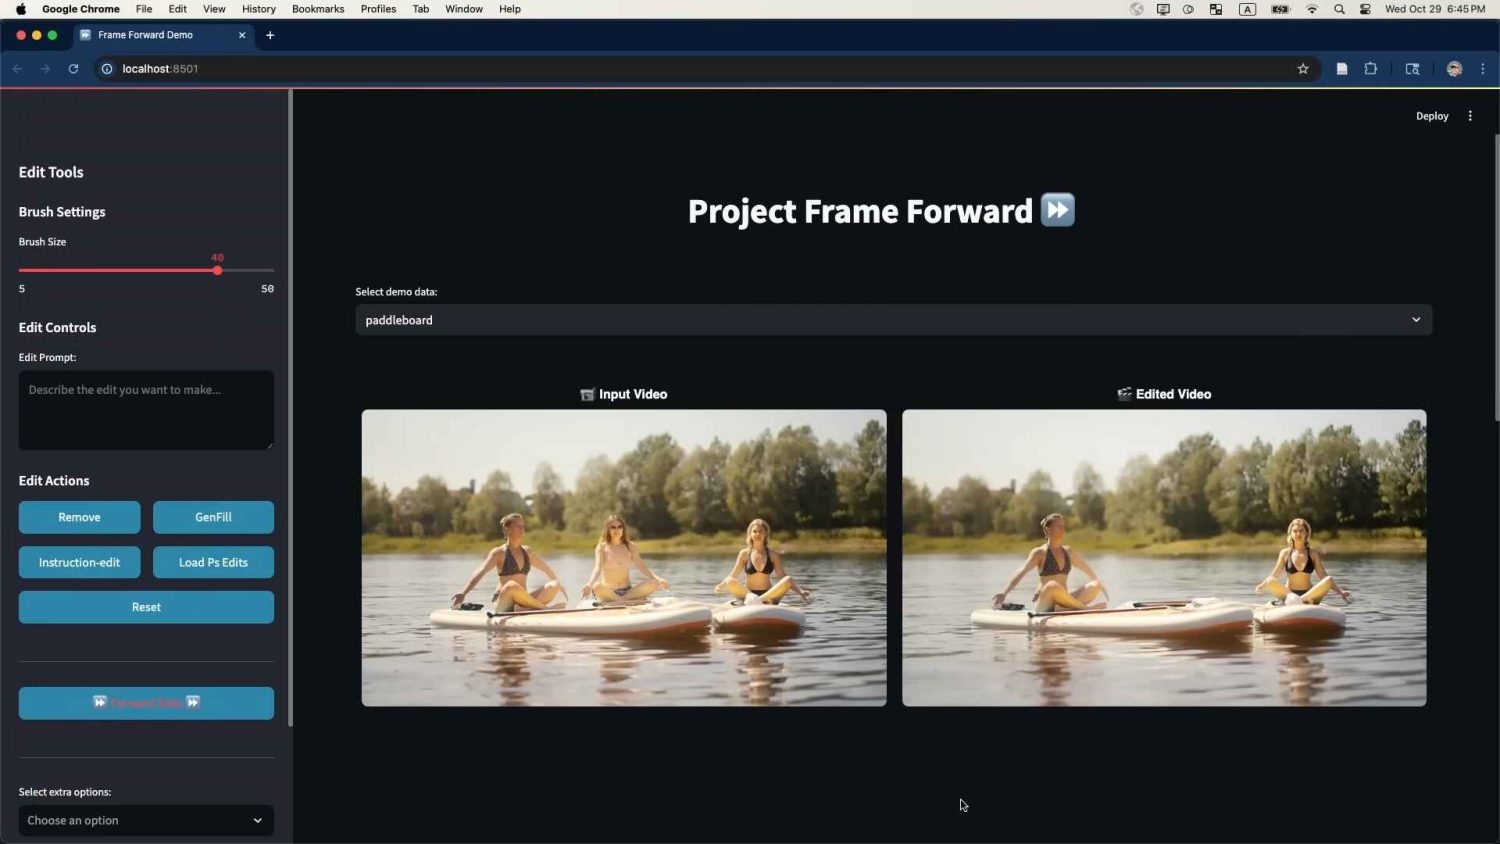The width and height of the screenshot is (1500, 844).
Task: Open the Chrome extensions puzzle icon
Action: [1371, 68]
